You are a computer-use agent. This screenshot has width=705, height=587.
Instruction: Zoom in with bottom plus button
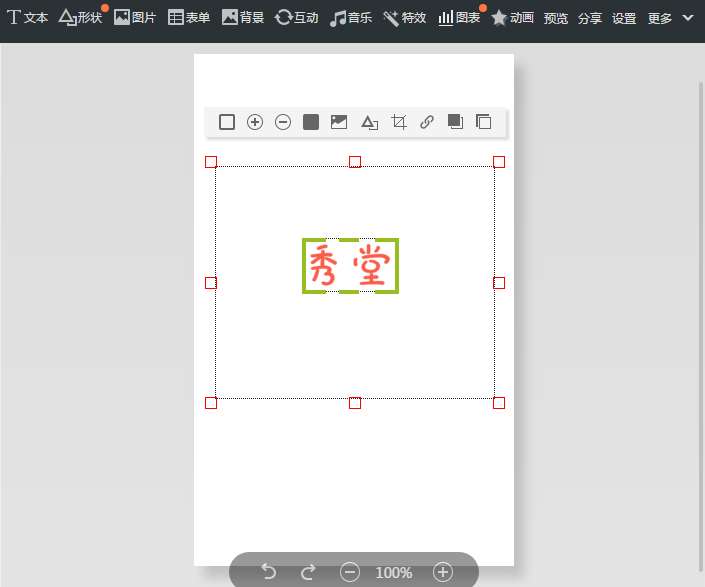(x=443, y=572)
